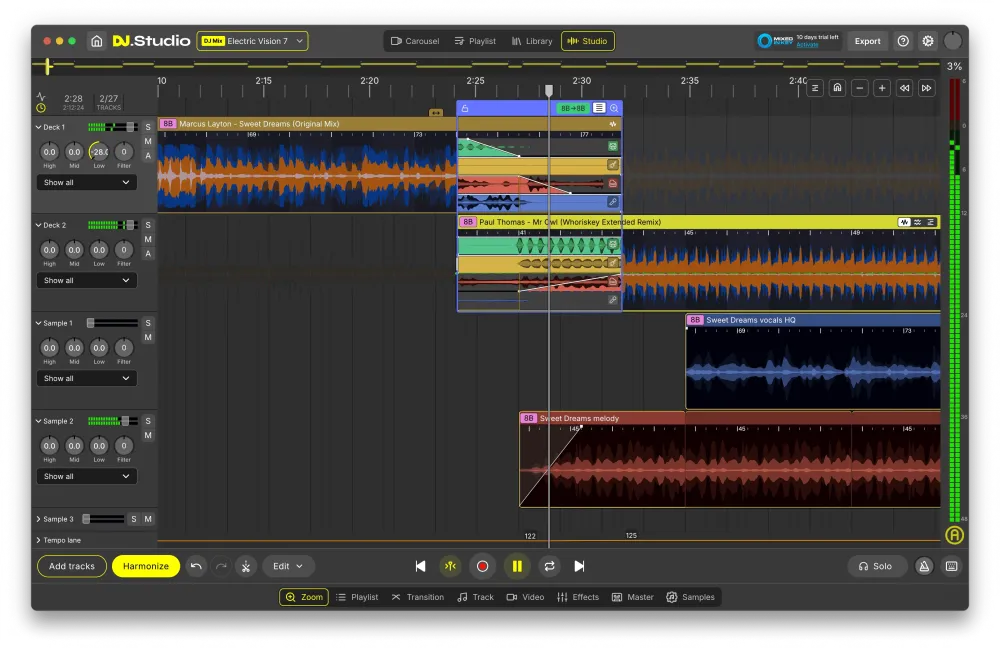Open Effects tab in bottom bar
Screen dimensions: 1000x648
coord(578,597)
